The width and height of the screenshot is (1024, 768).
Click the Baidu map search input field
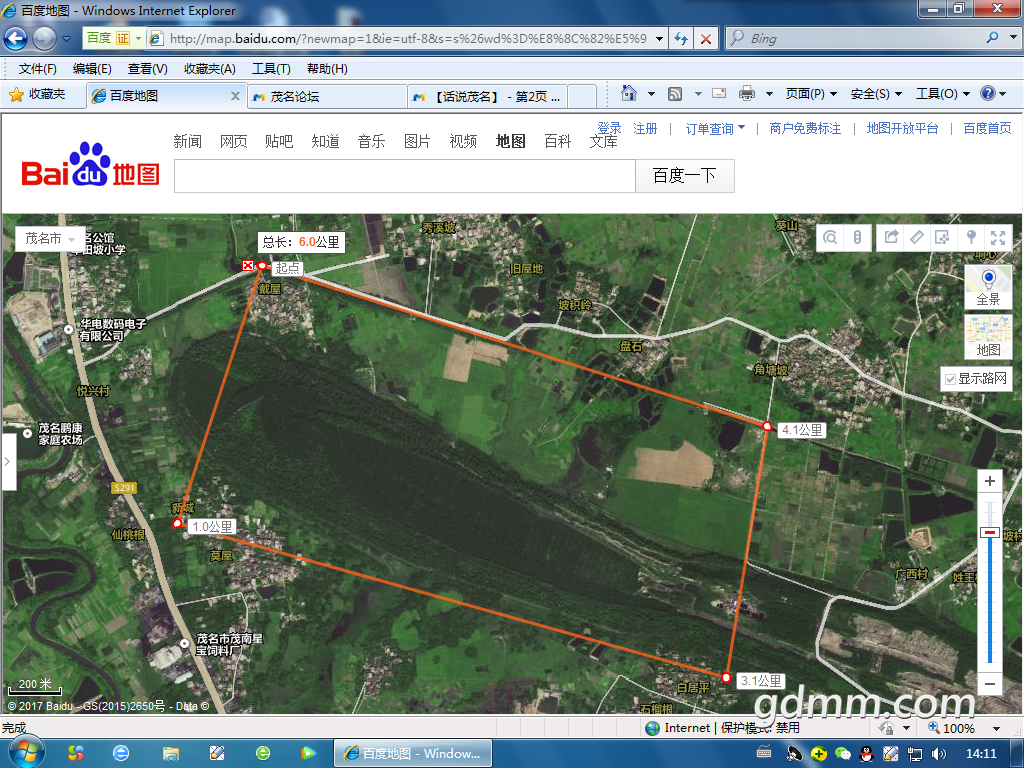[x=404, y=176]
